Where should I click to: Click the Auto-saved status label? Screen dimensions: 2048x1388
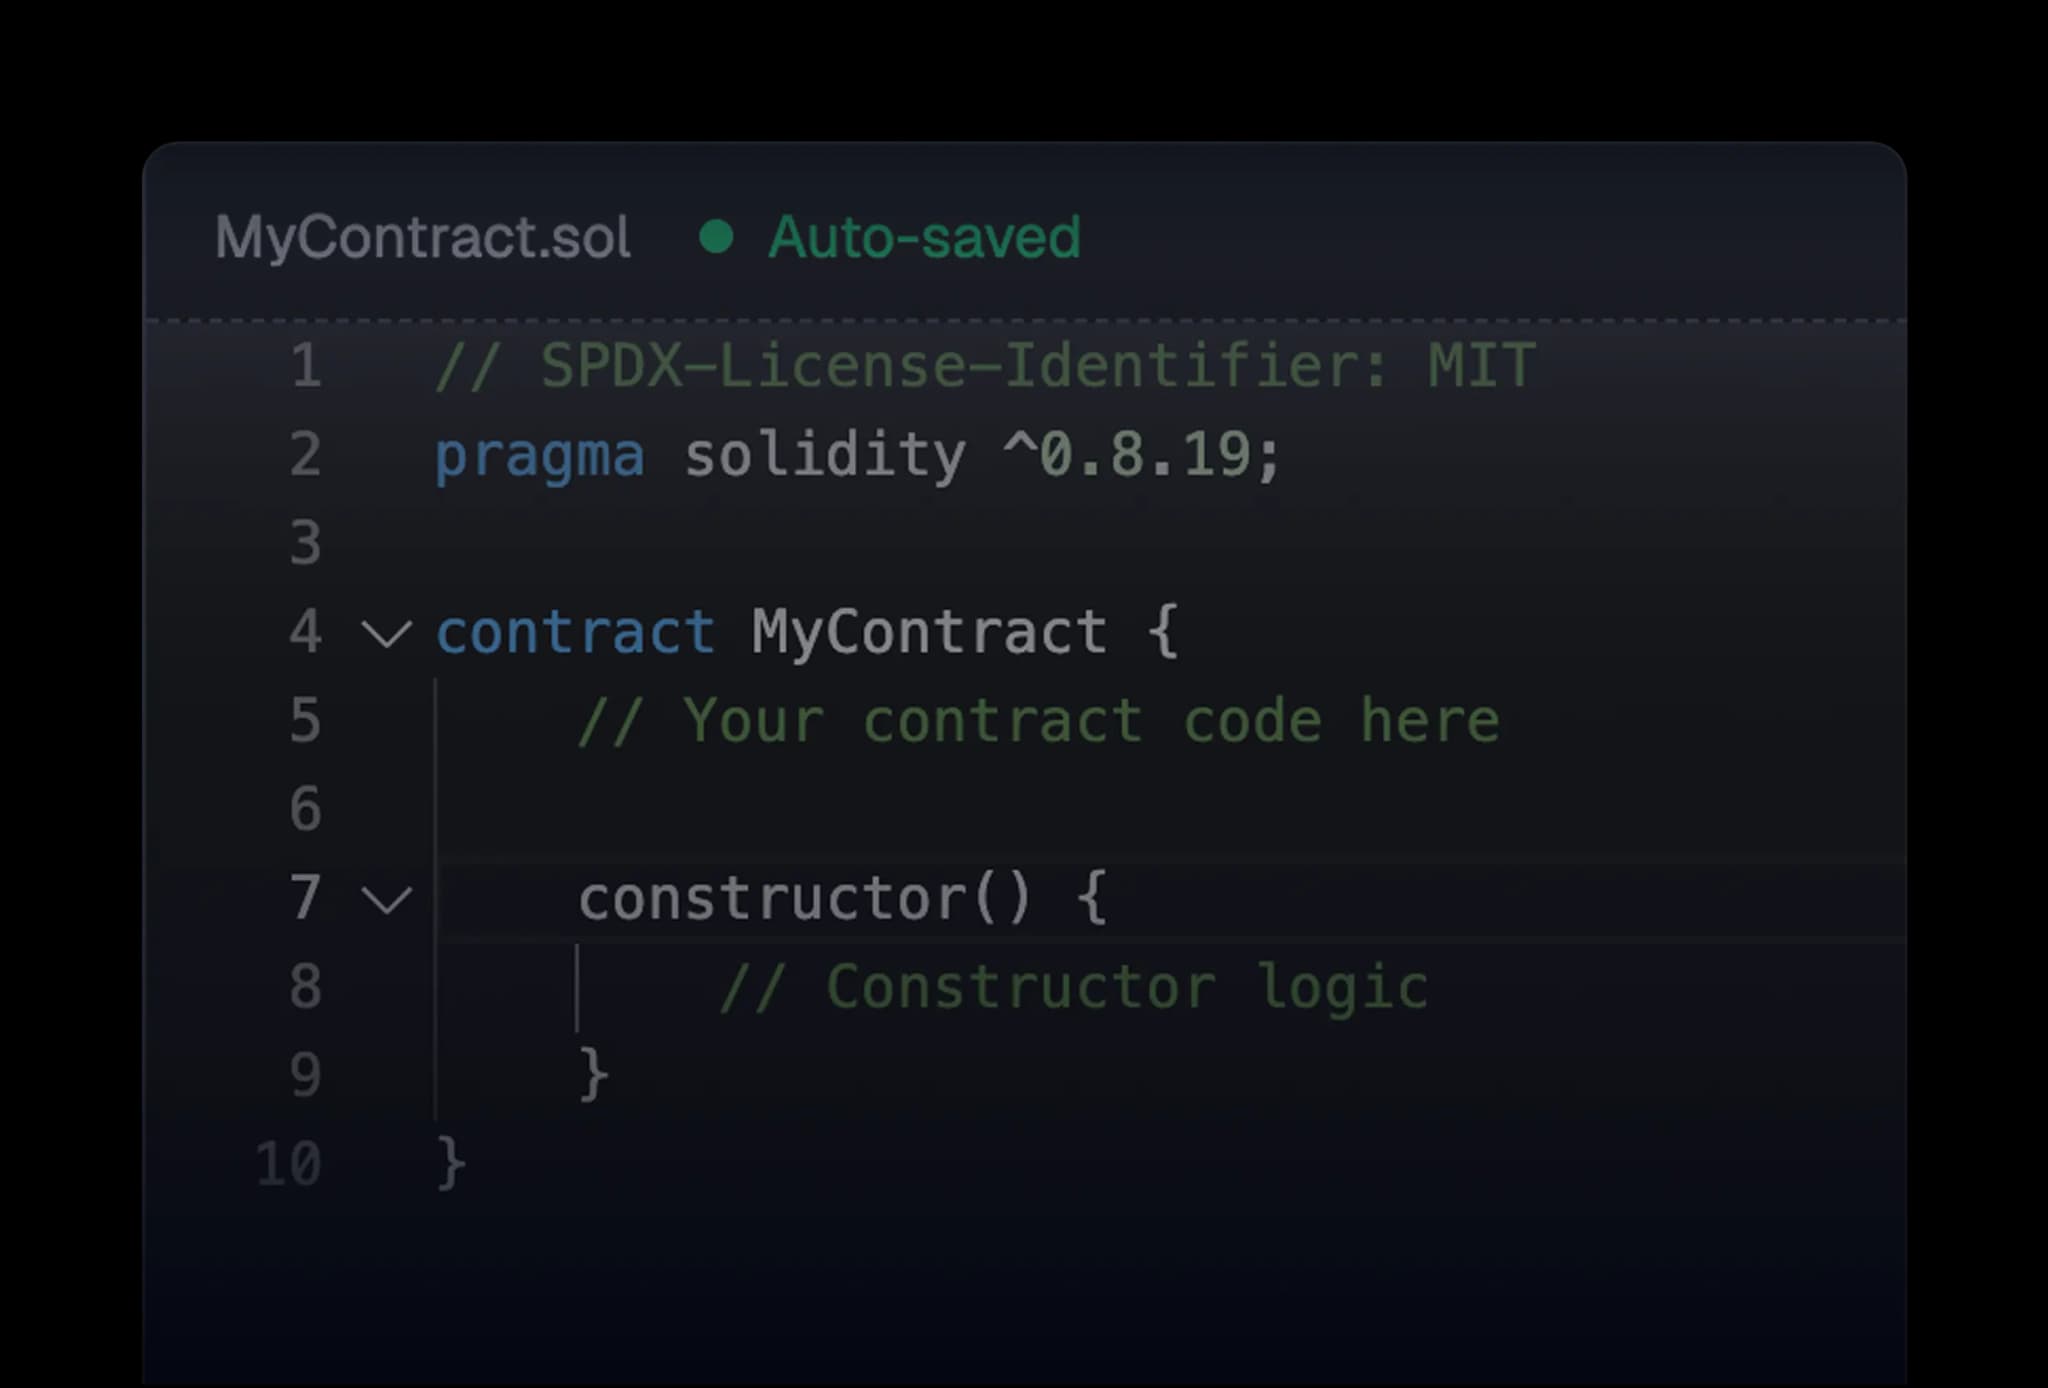[x=924, y=238]
